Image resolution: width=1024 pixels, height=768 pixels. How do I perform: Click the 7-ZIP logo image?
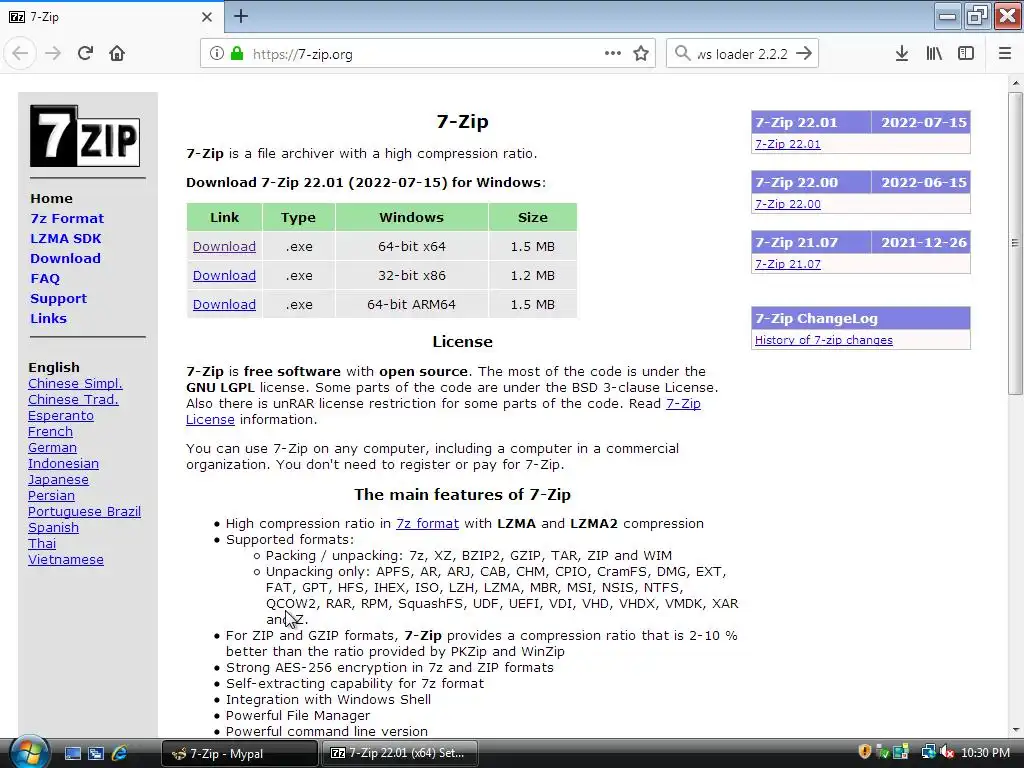(85, 136)
